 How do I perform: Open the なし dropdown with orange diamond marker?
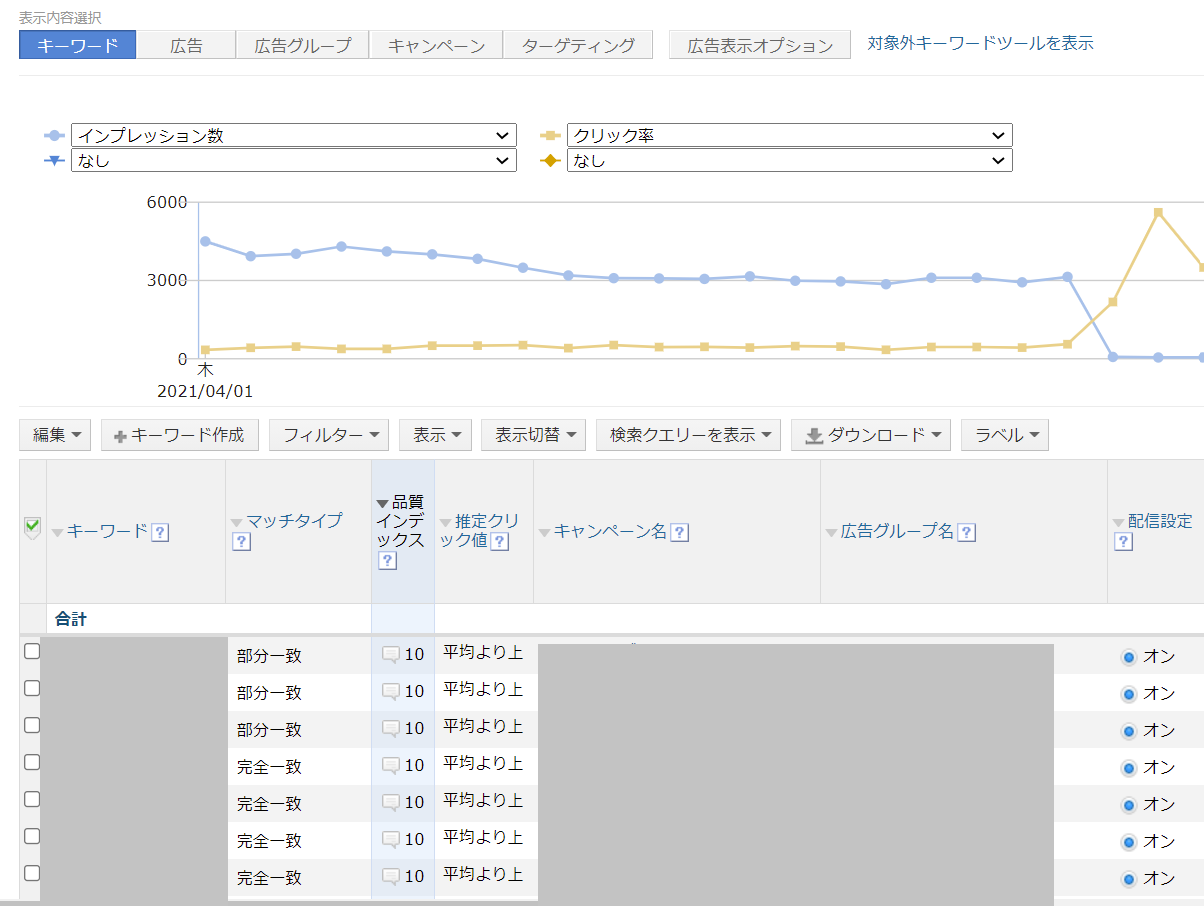790,160
